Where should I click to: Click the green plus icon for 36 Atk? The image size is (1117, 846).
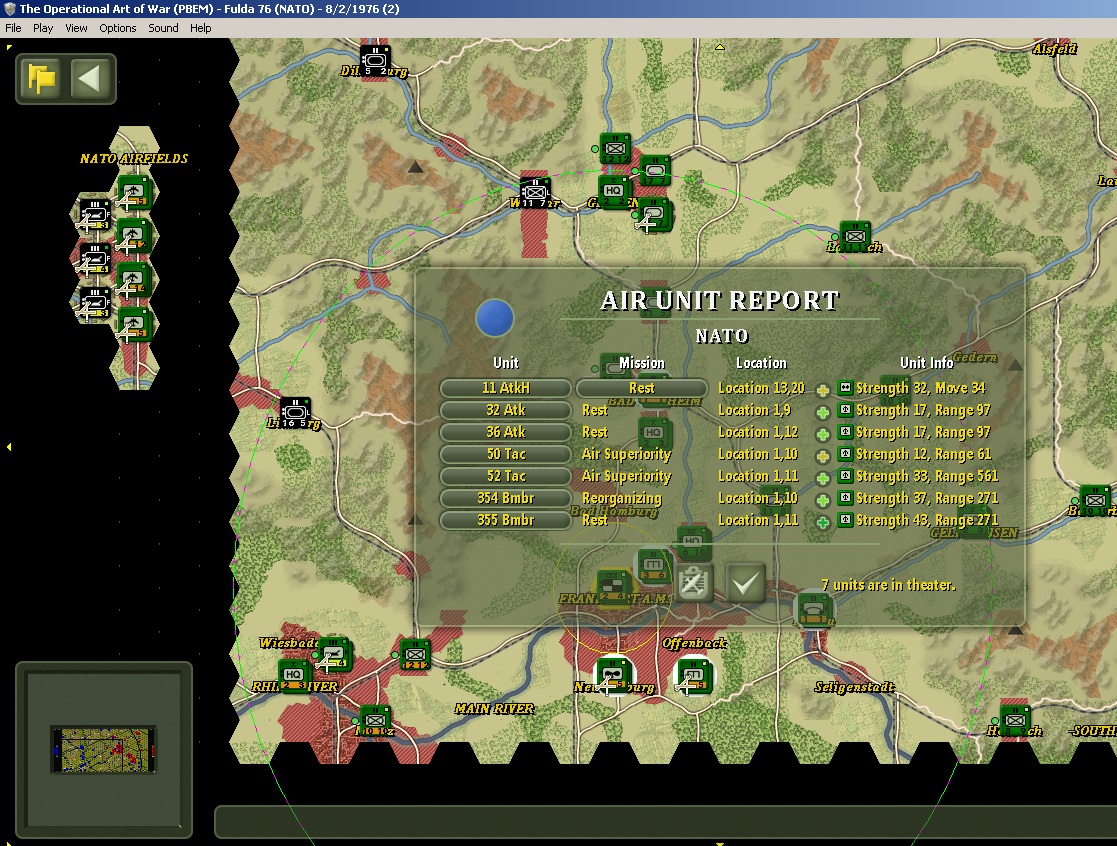coord(822,434)
